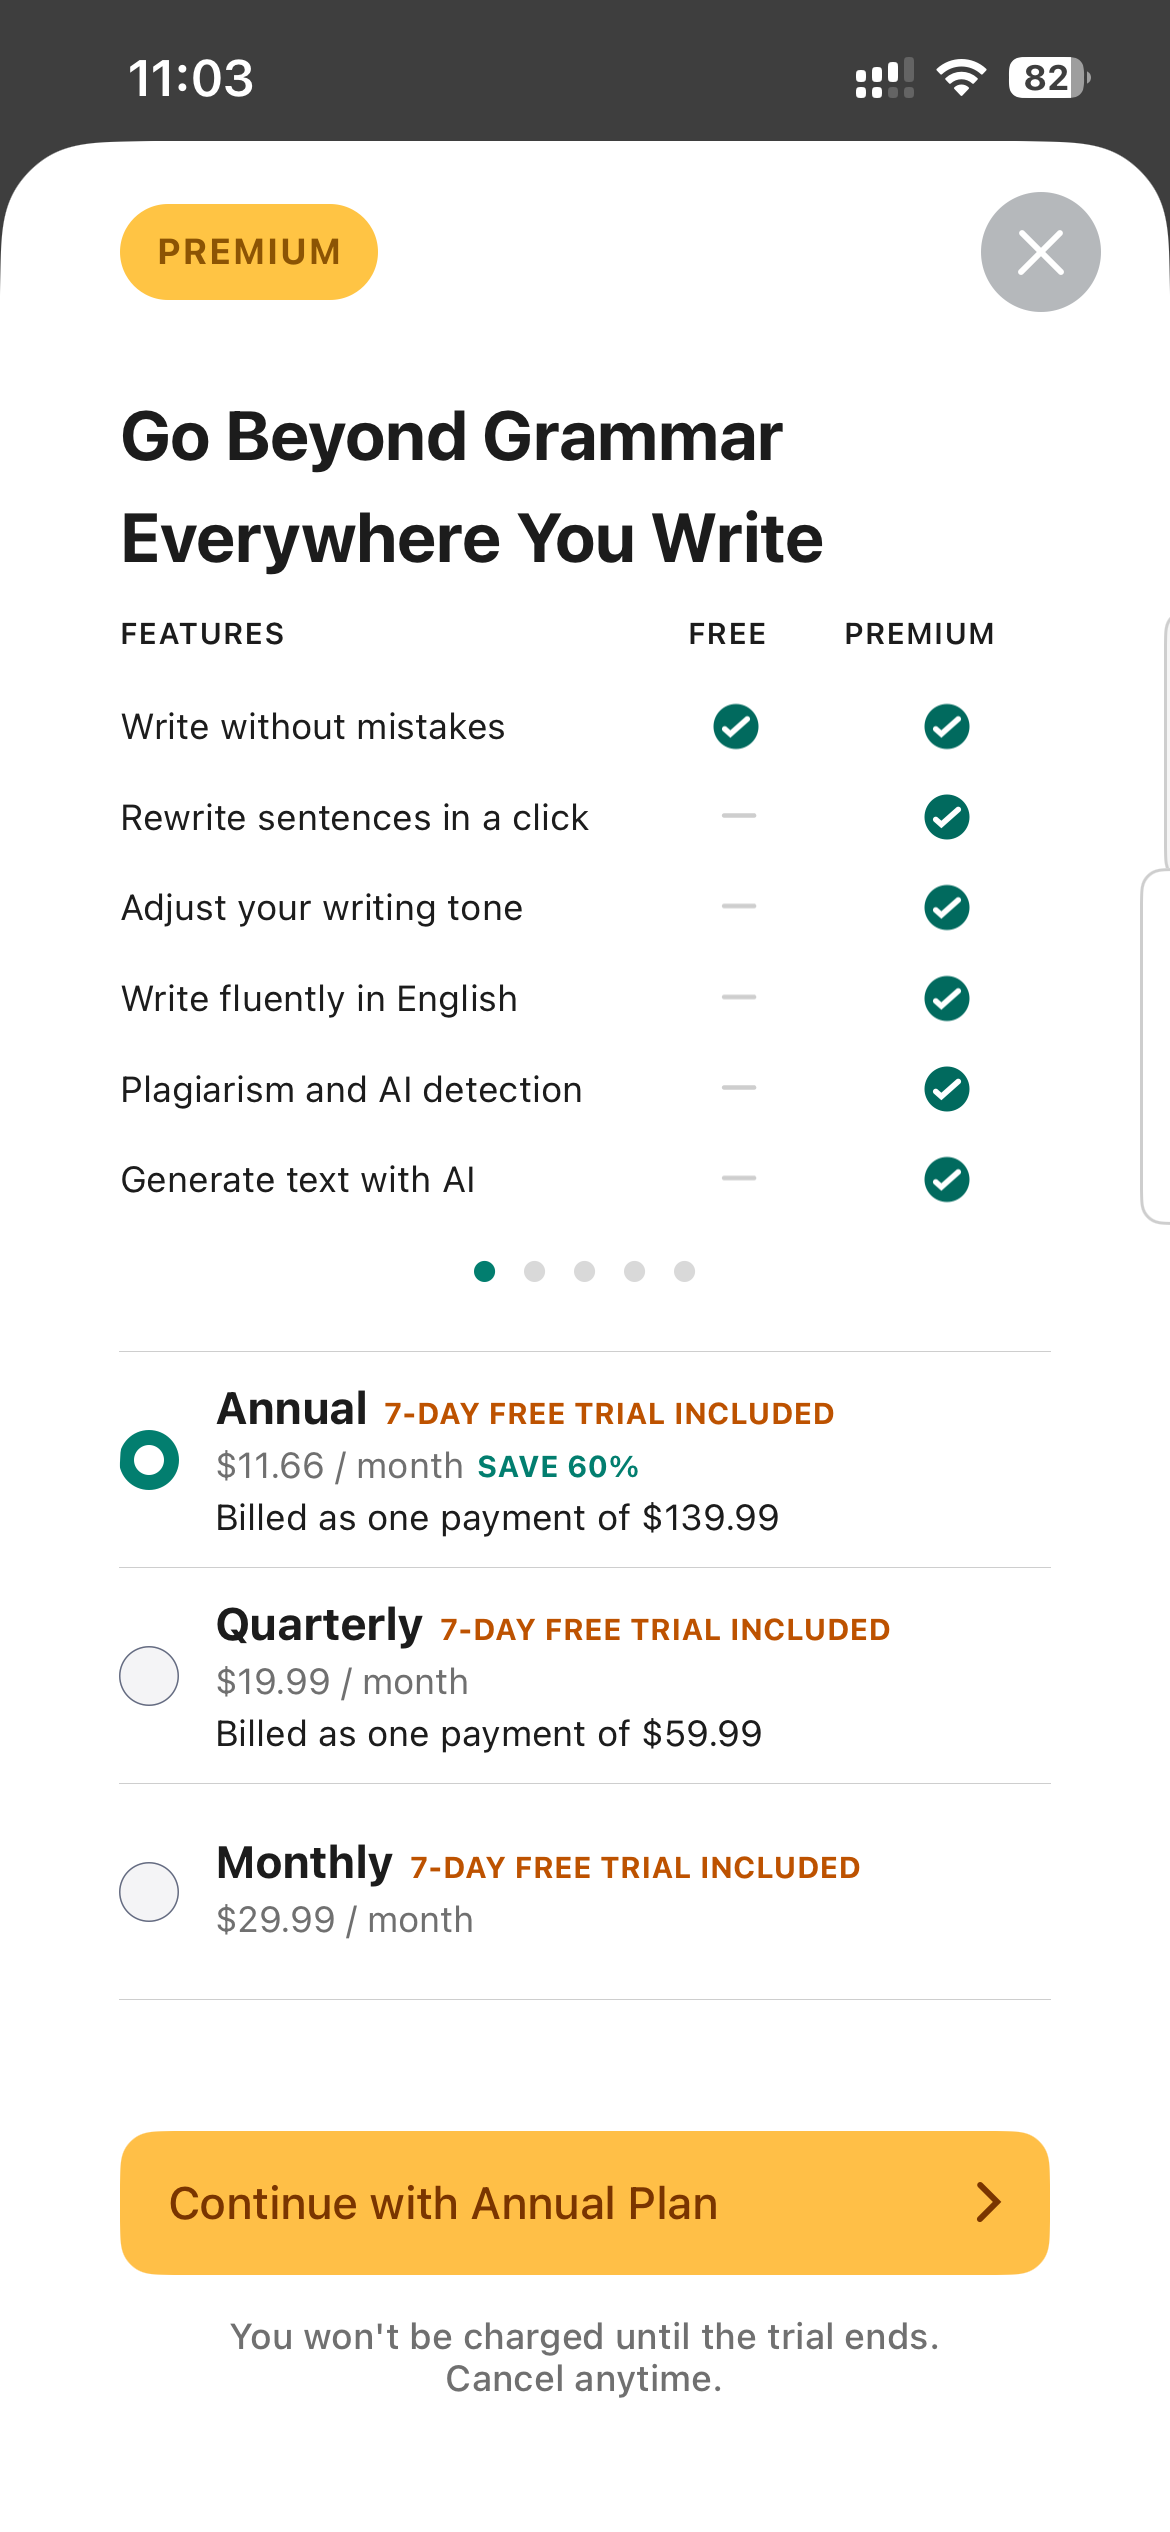Continue with Annual Plan
The height and width of the screenshot is (2532, 1170).
(584, 2203)
